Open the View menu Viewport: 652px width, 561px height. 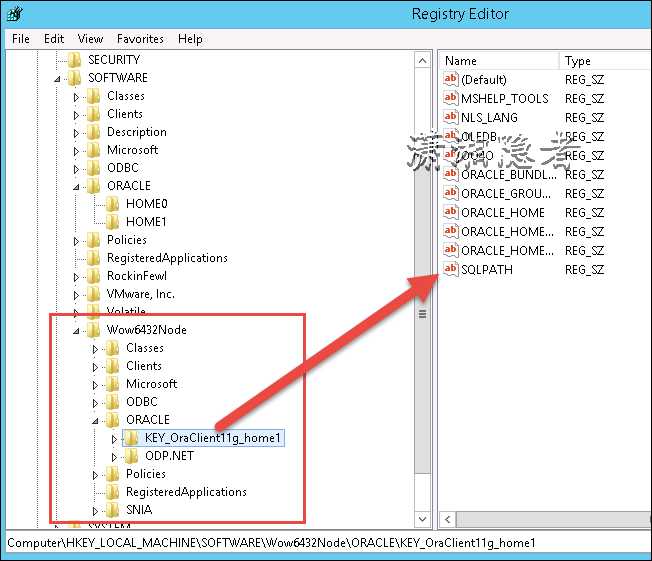90,39
